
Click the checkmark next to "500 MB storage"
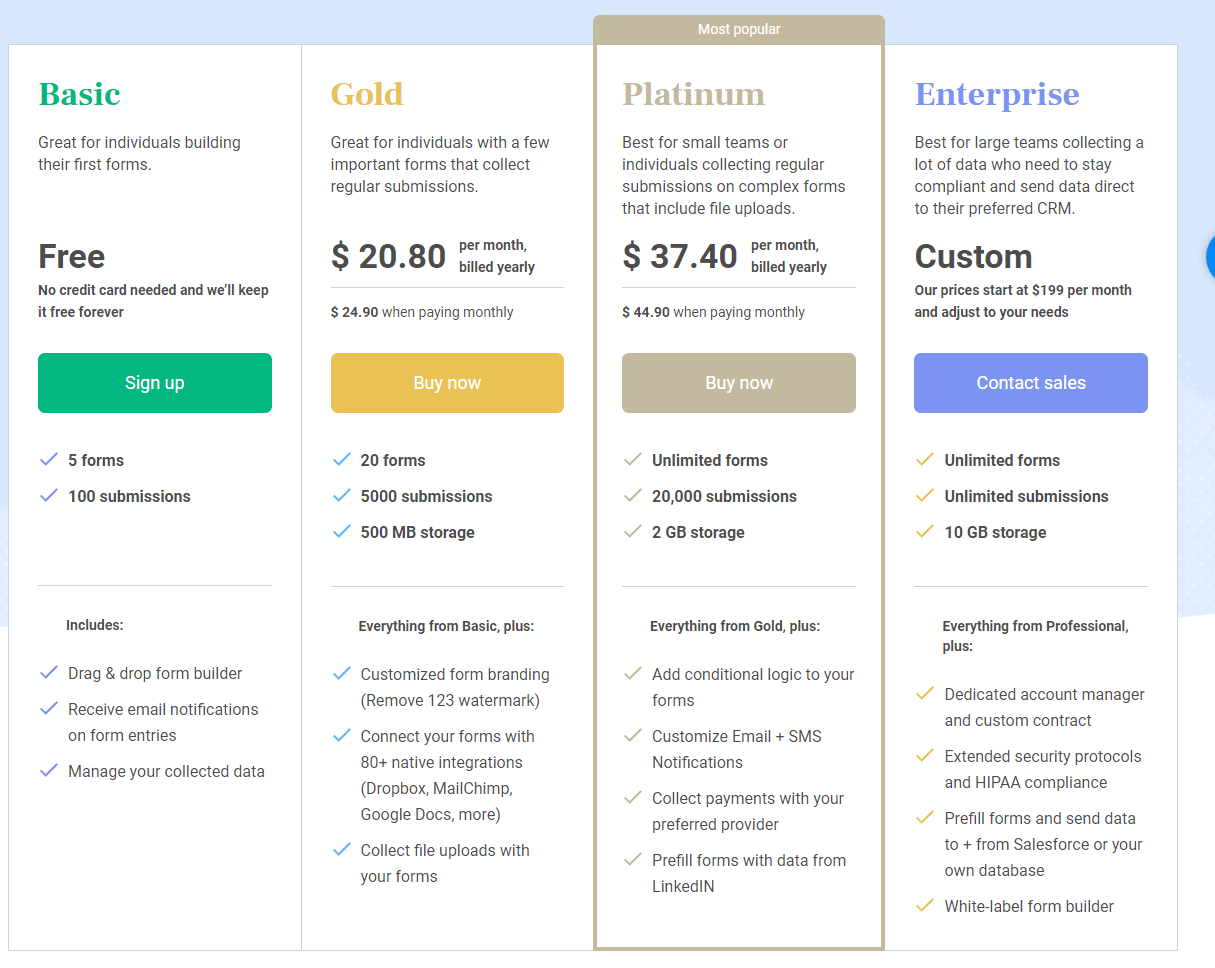tap(341, 532)
